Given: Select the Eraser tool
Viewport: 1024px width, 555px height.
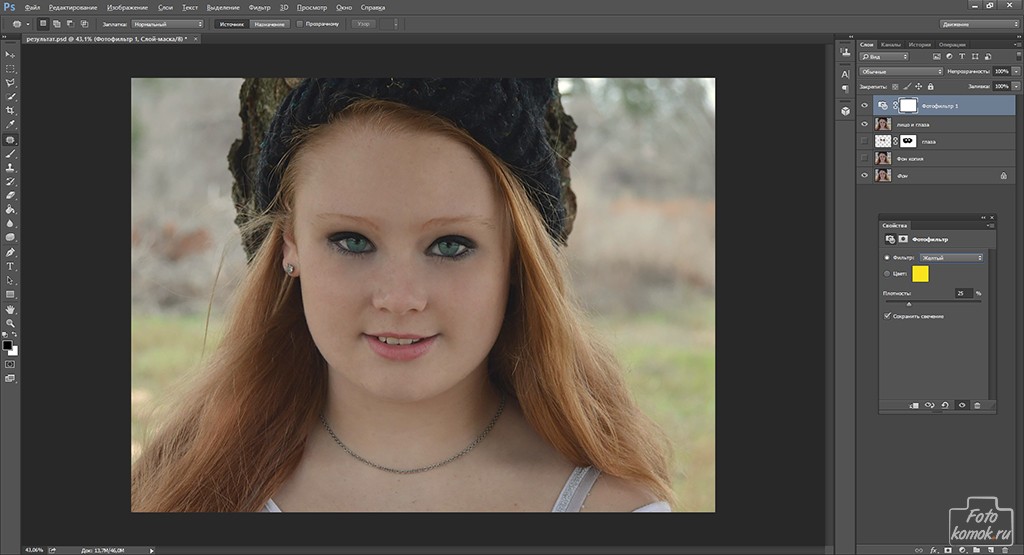Looking at the screenshot, I should point(10,196).
